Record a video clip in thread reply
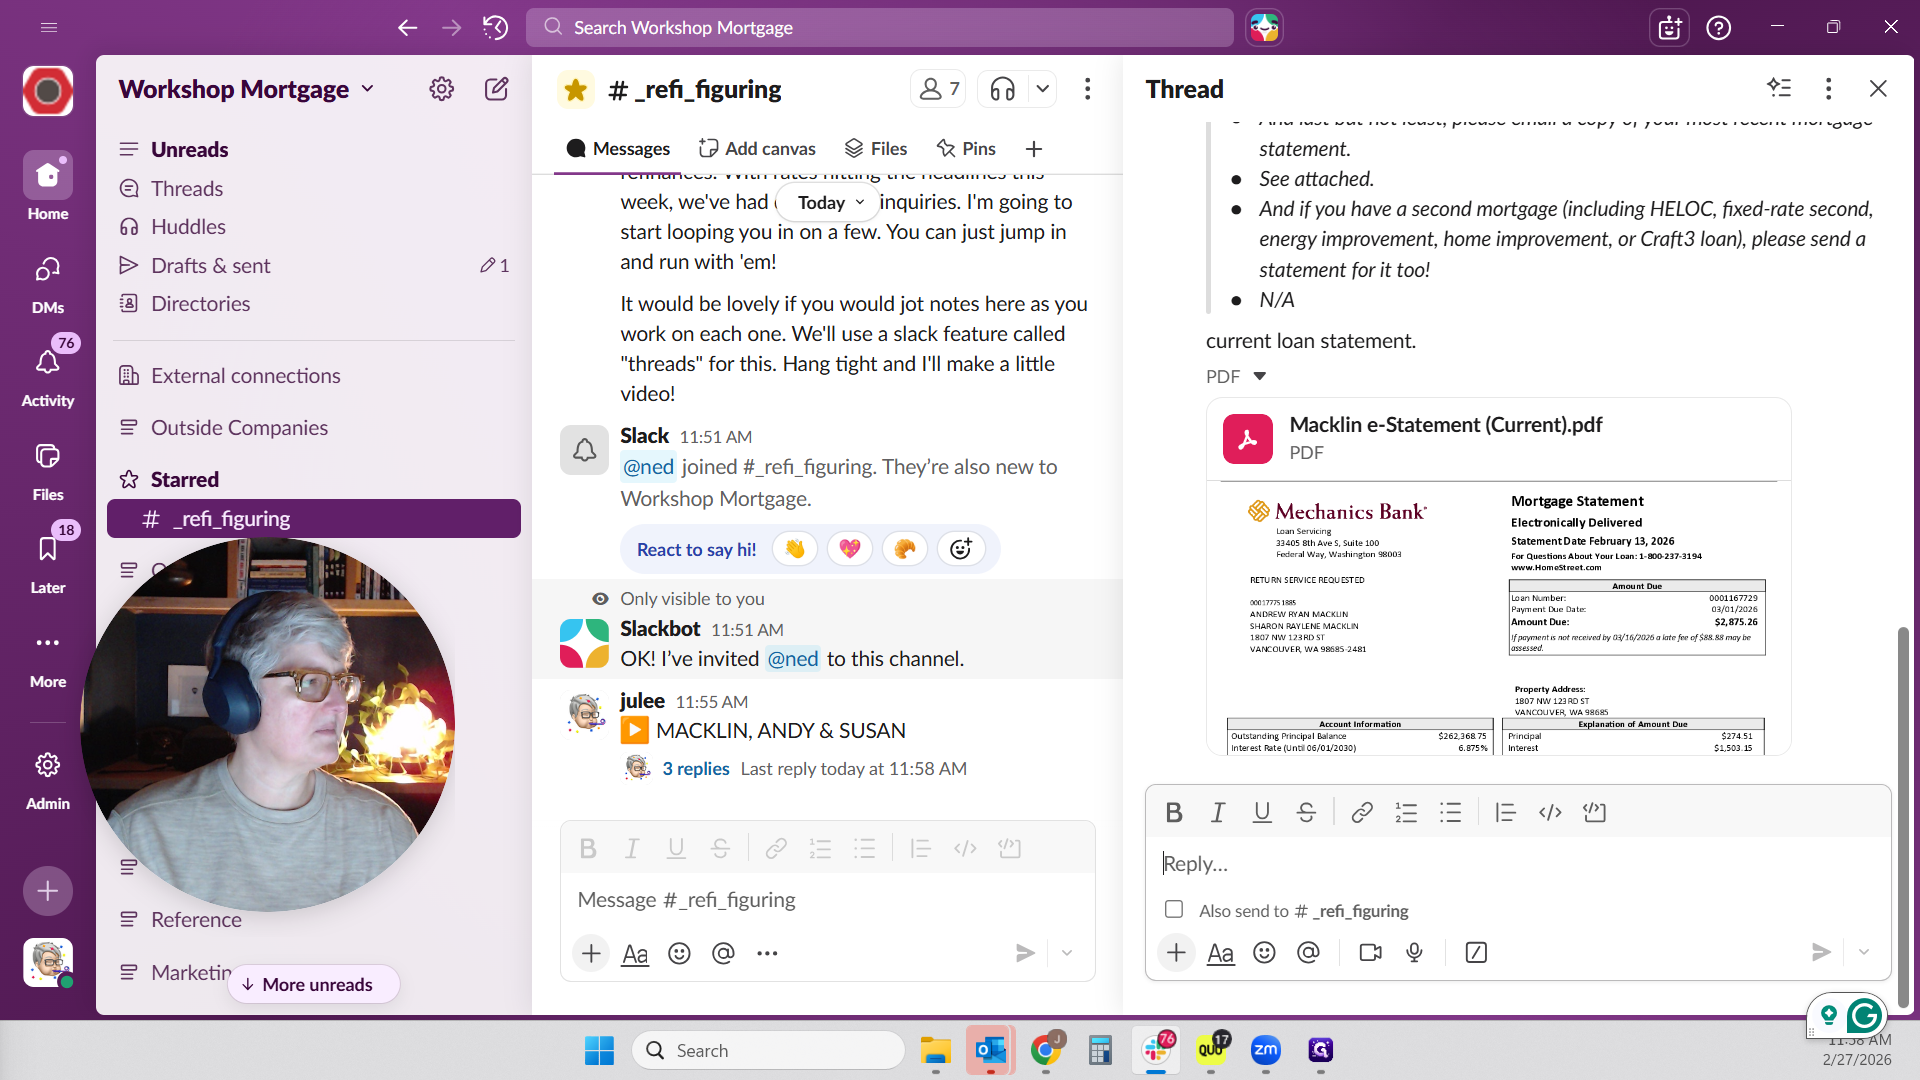 [1370, 952]
